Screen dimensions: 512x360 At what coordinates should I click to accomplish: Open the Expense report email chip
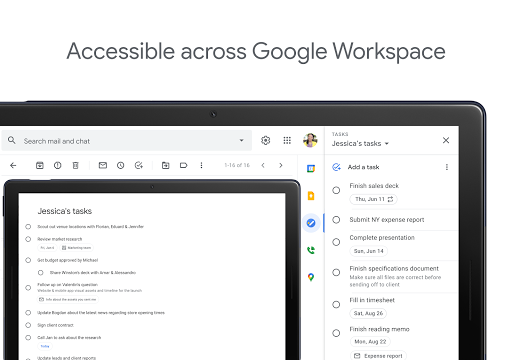pos(378,356)
